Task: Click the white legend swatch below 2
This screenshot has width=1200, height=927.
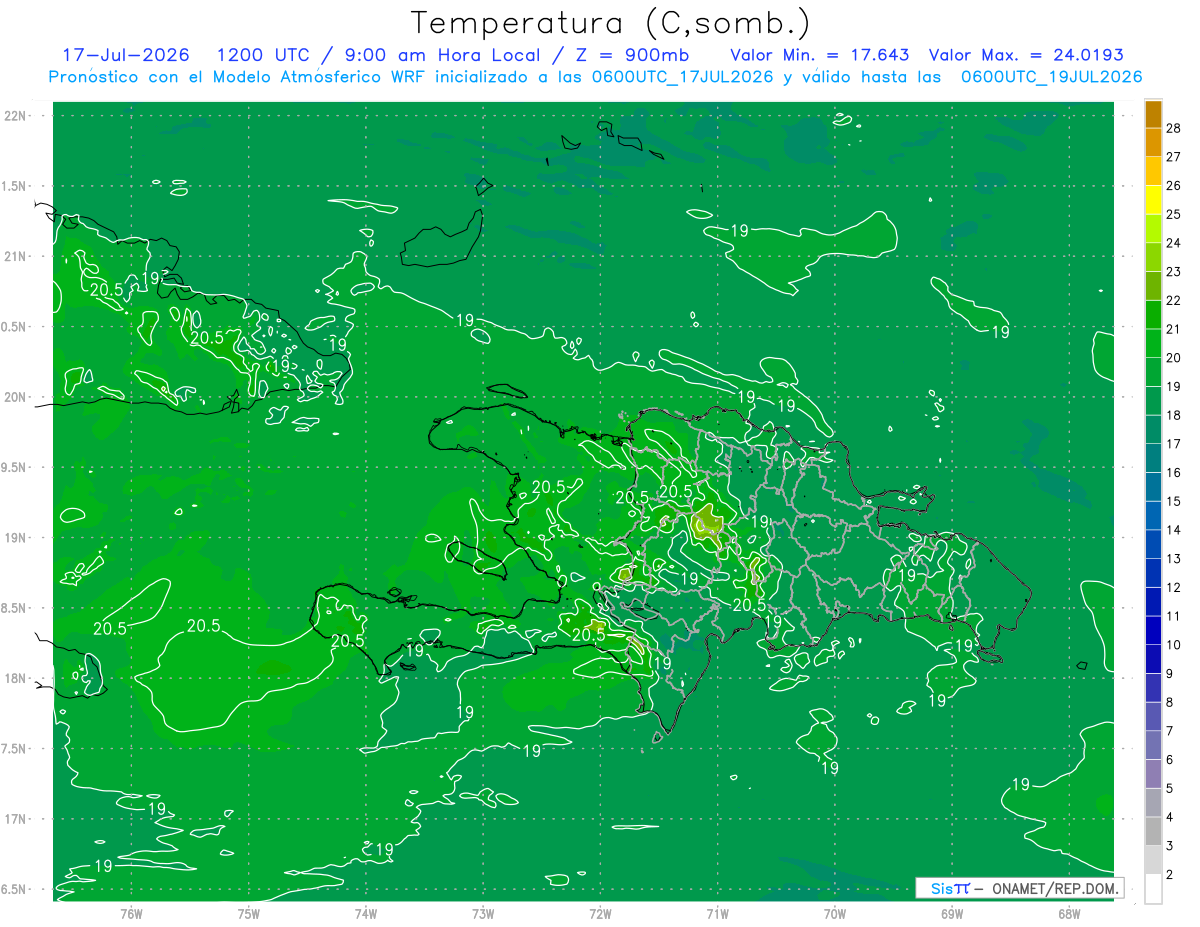Action: (x=1153, y=889)
